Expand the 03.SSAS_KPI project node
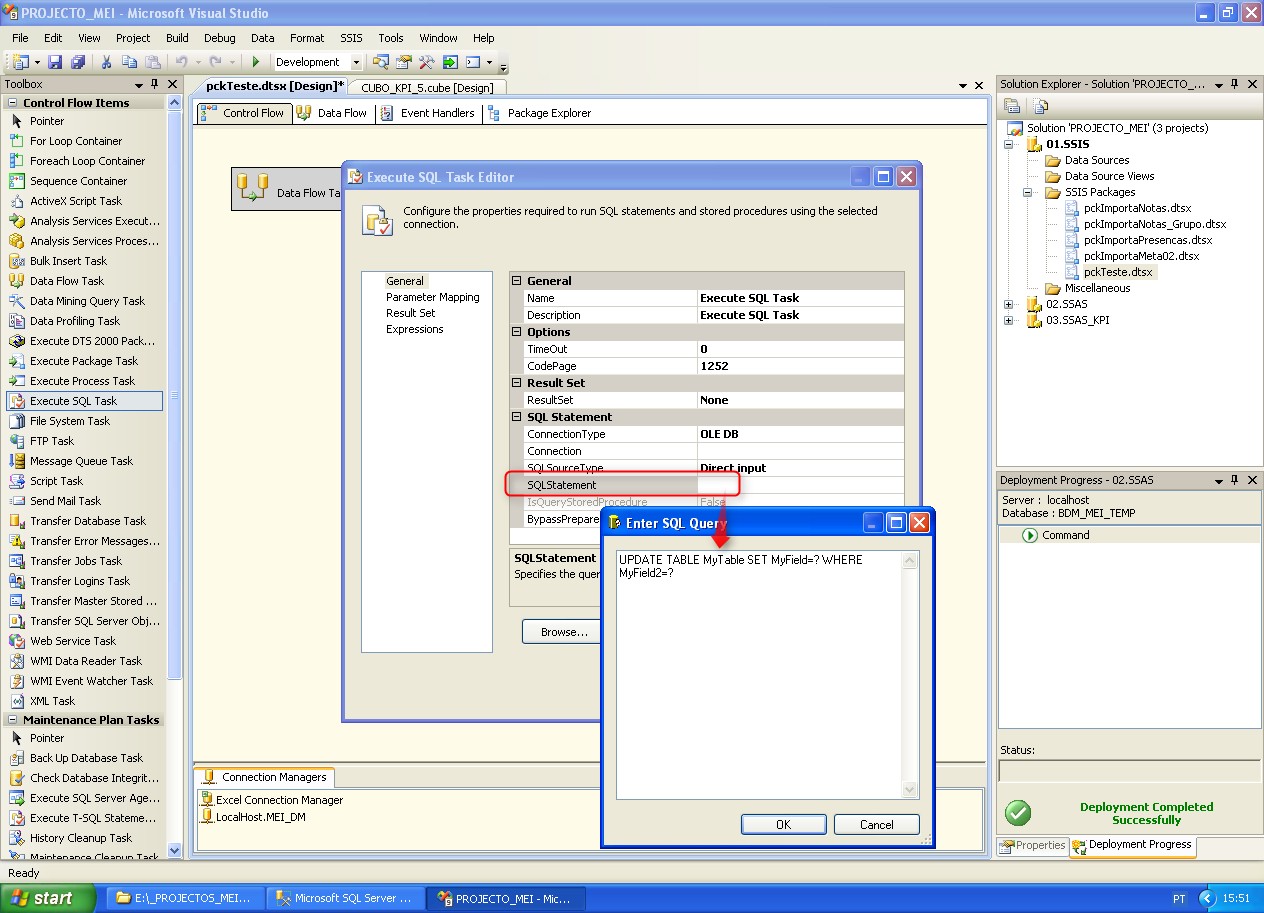1264x913 pixels. (x=1008, y=320)
